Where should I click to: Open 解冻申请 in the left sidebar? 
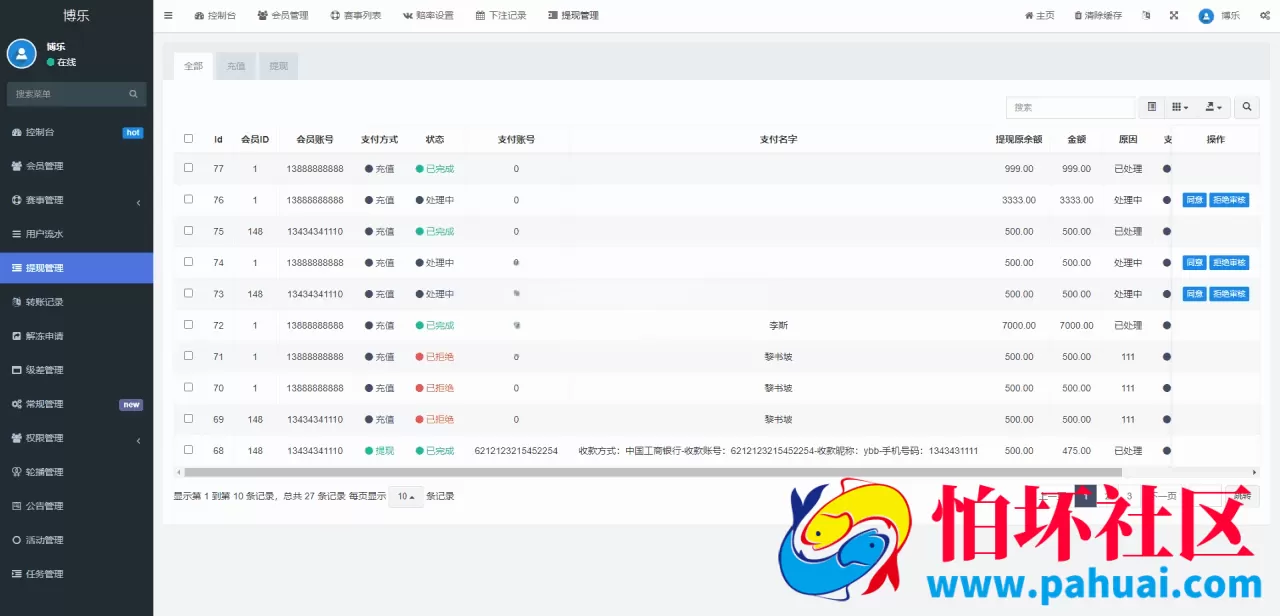click(76, 336)
